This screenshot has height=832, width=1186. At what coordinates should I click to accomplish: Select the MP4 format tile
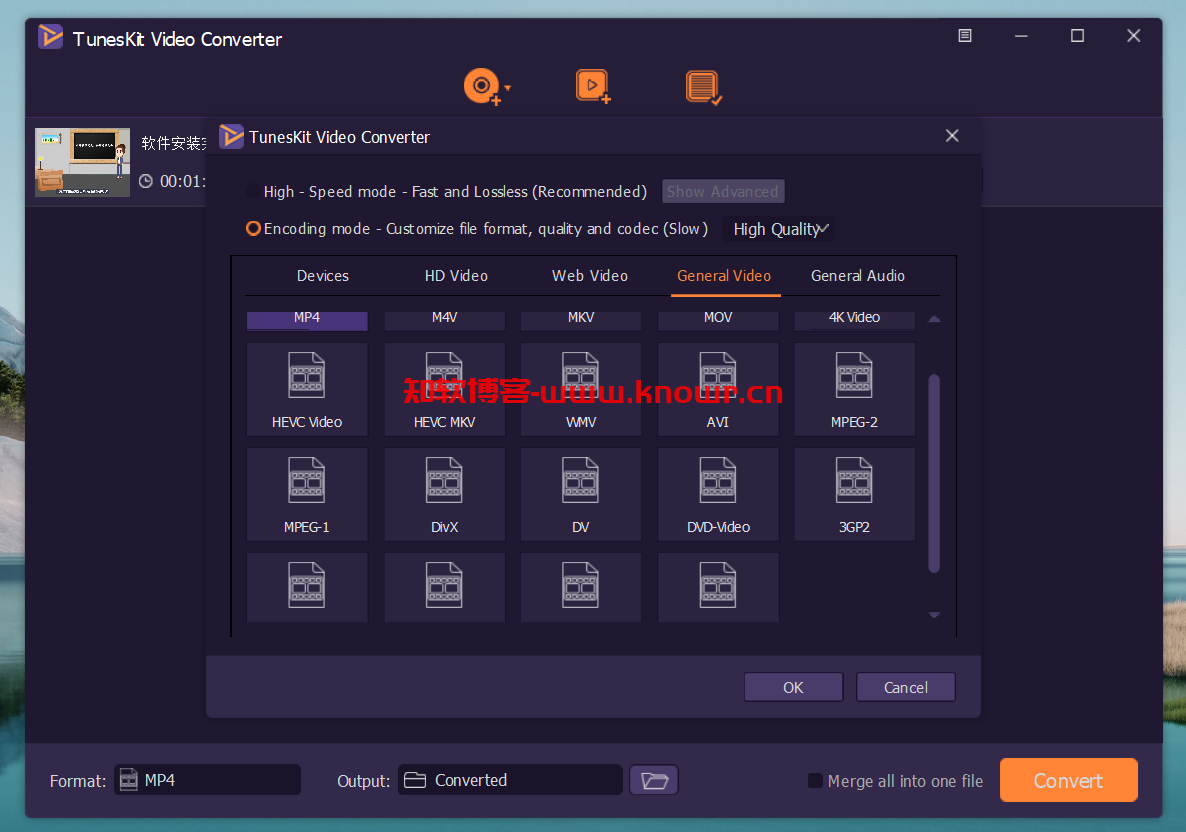coord(307,321)
